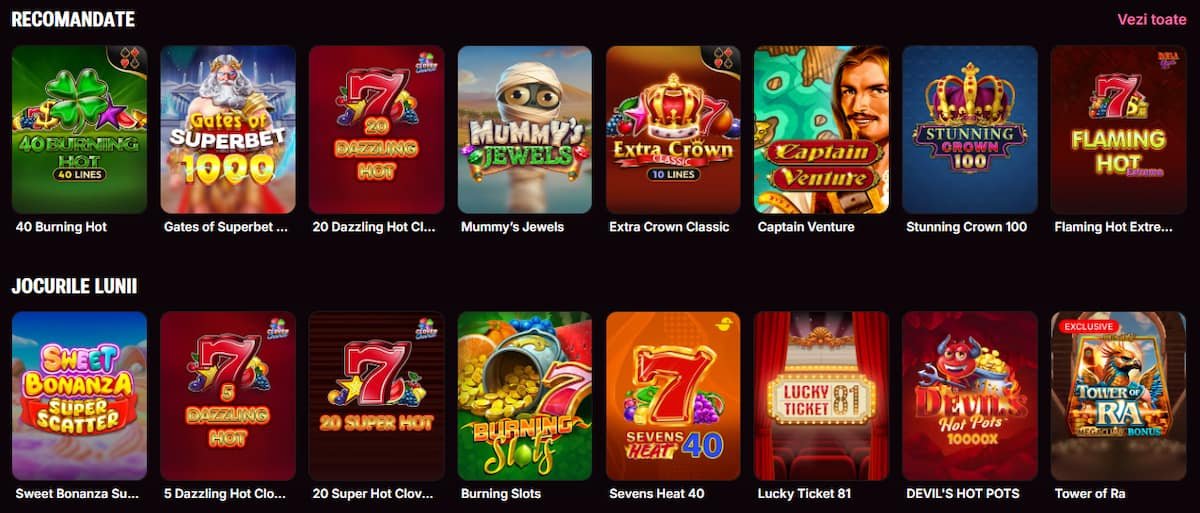Open the 40 Burning Hot game tile
Viewport: 1200px width, 513px height.
pos(79,129)
